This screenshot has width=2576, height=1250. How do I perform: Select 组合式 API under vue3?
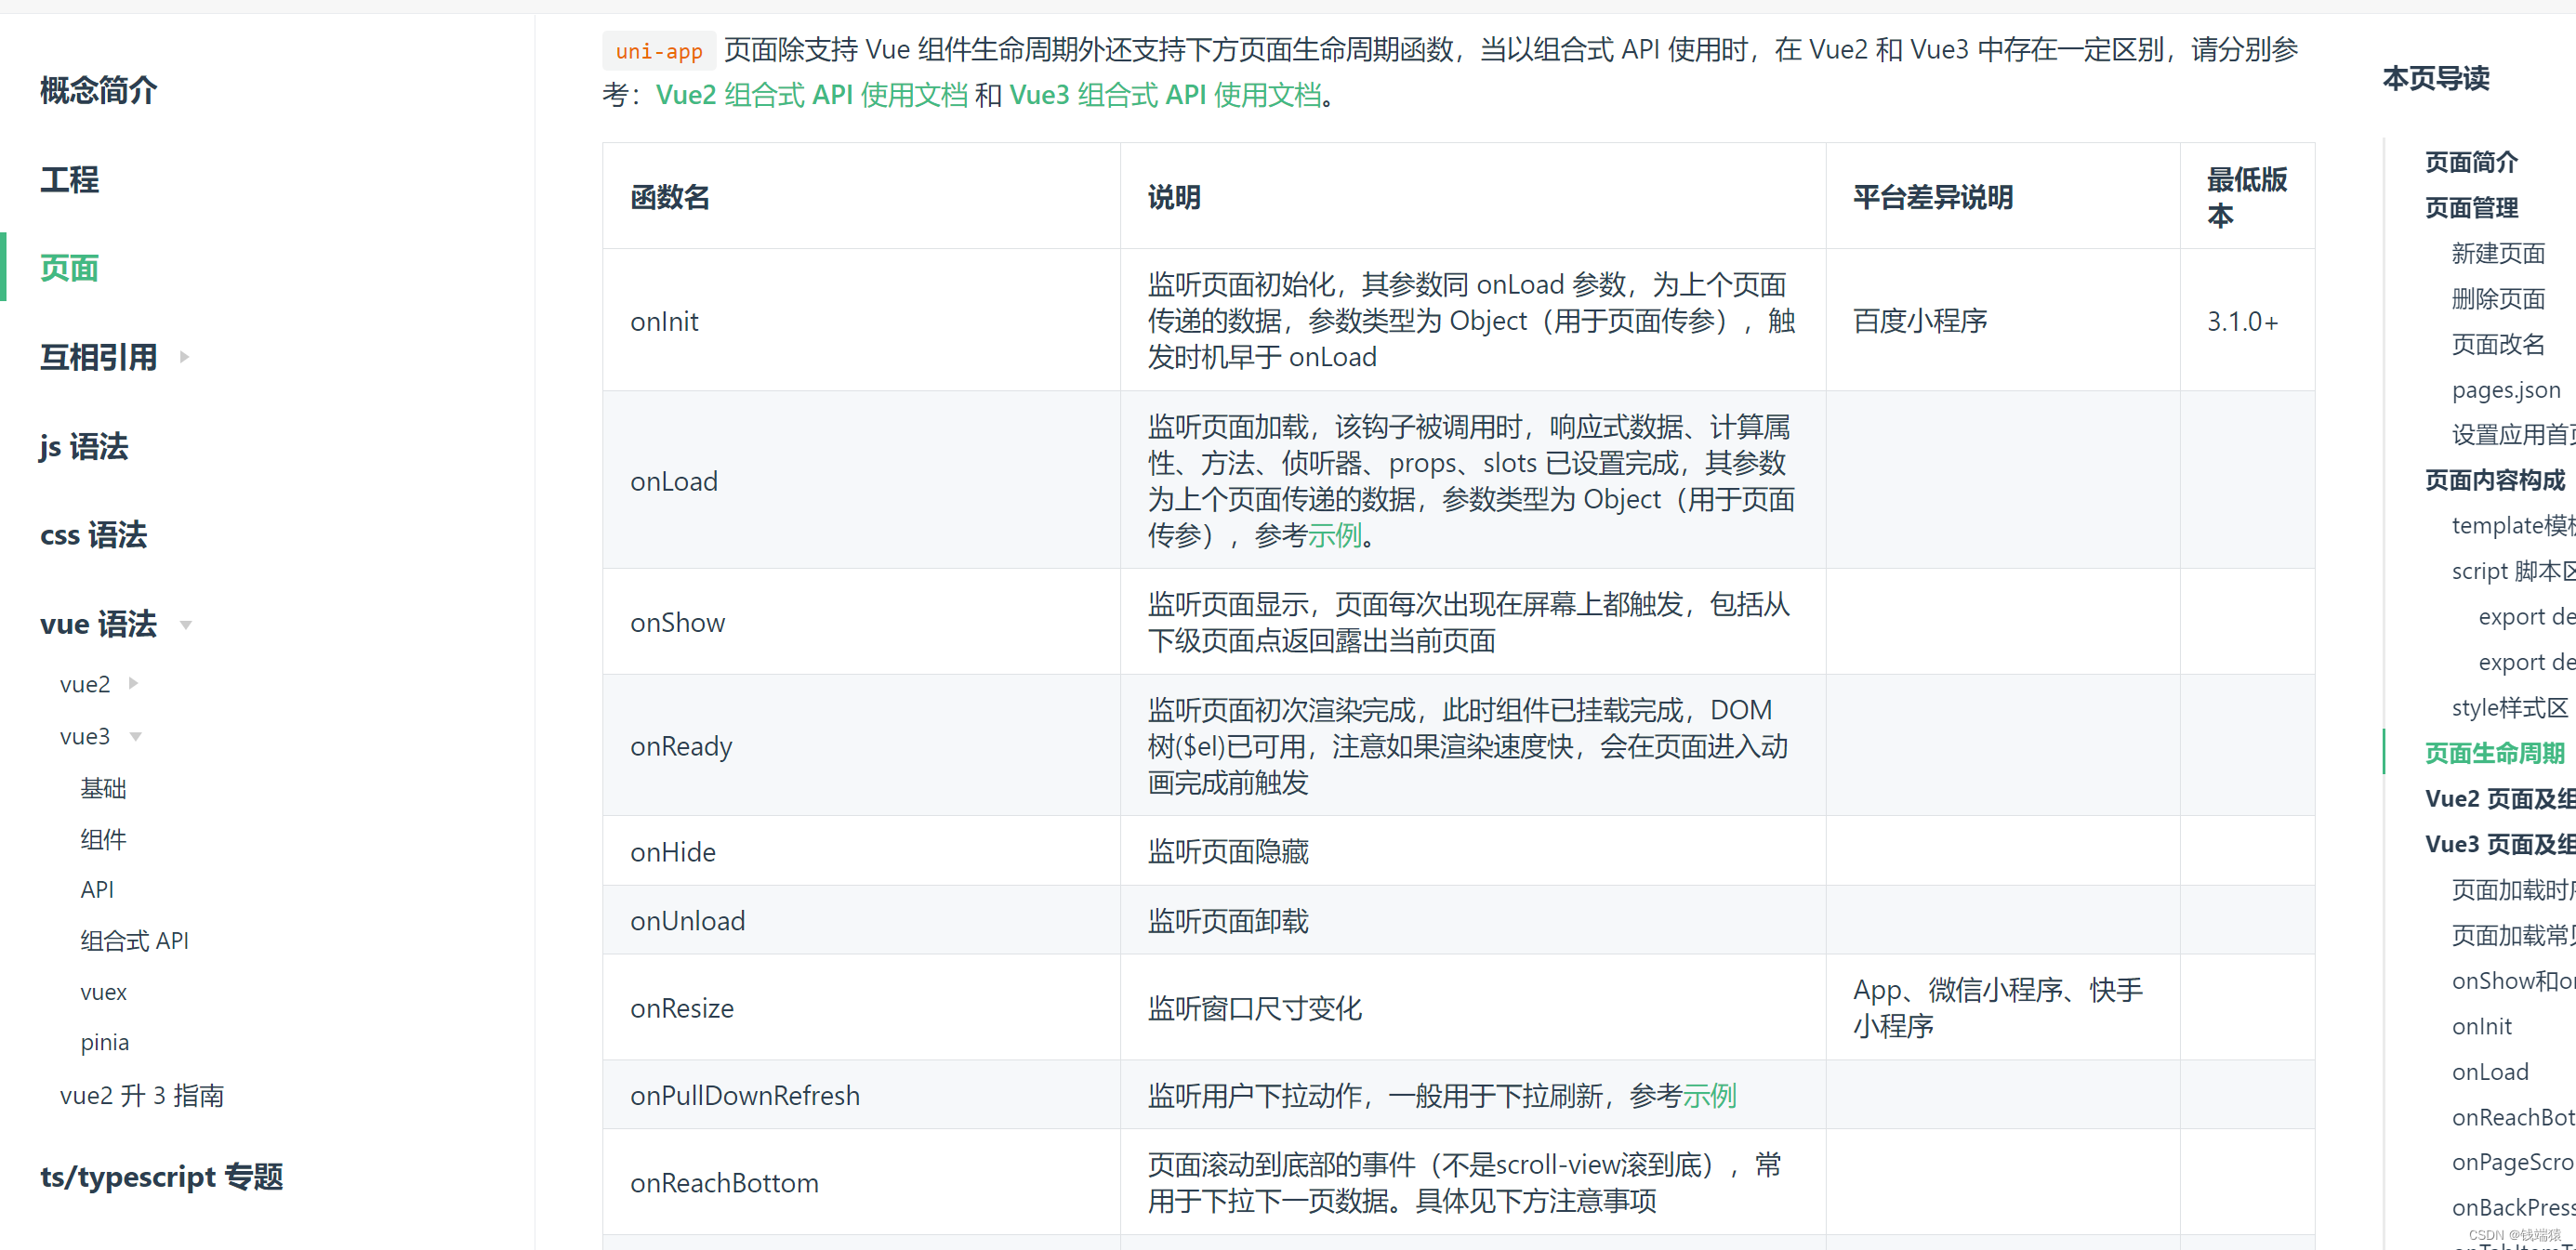(134, 941)
